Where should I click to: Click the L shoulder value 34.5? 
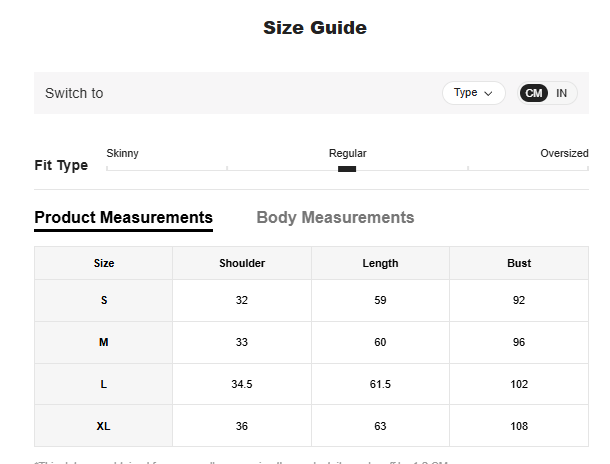[x=242, y=384]
